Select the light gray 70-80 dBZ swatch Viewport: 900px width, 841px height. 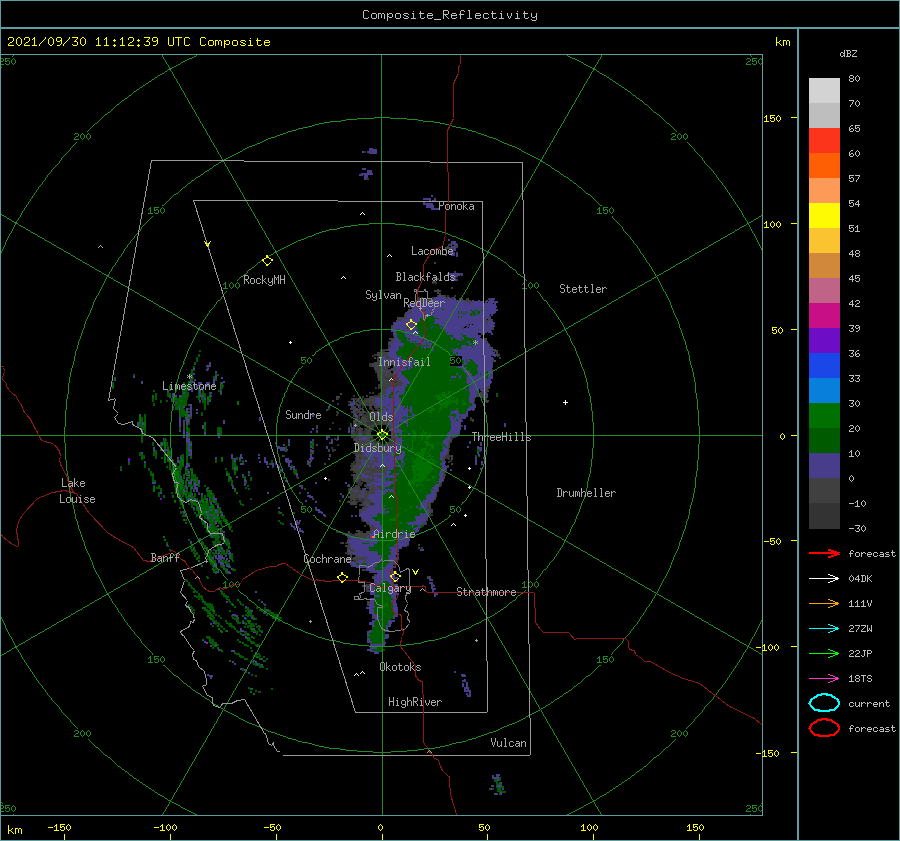point(824,90)
